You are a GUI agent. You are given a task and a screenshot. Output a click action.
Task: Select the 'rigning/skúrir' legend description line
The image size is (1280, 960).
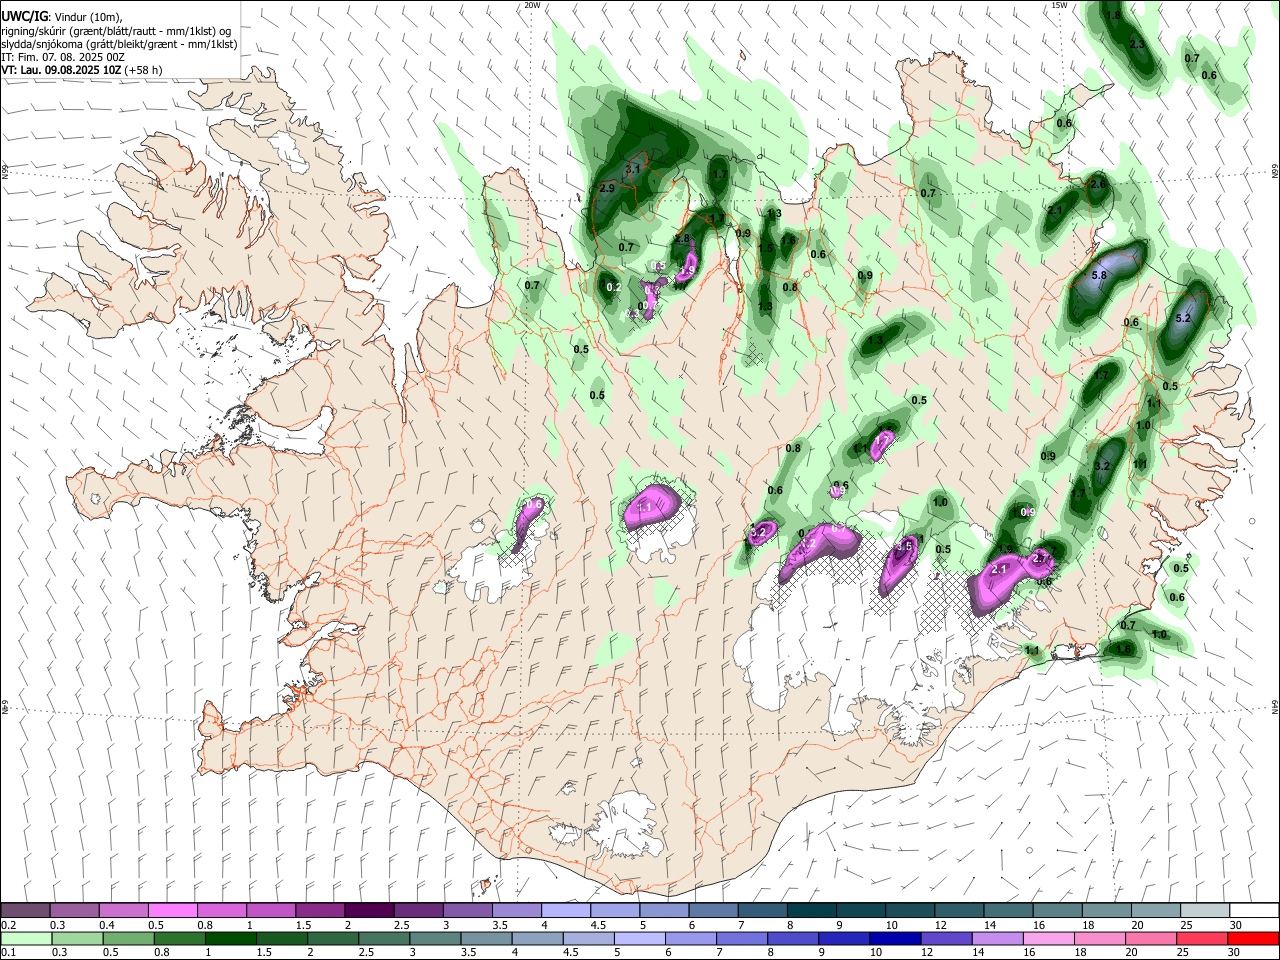(x=116, y=31)
